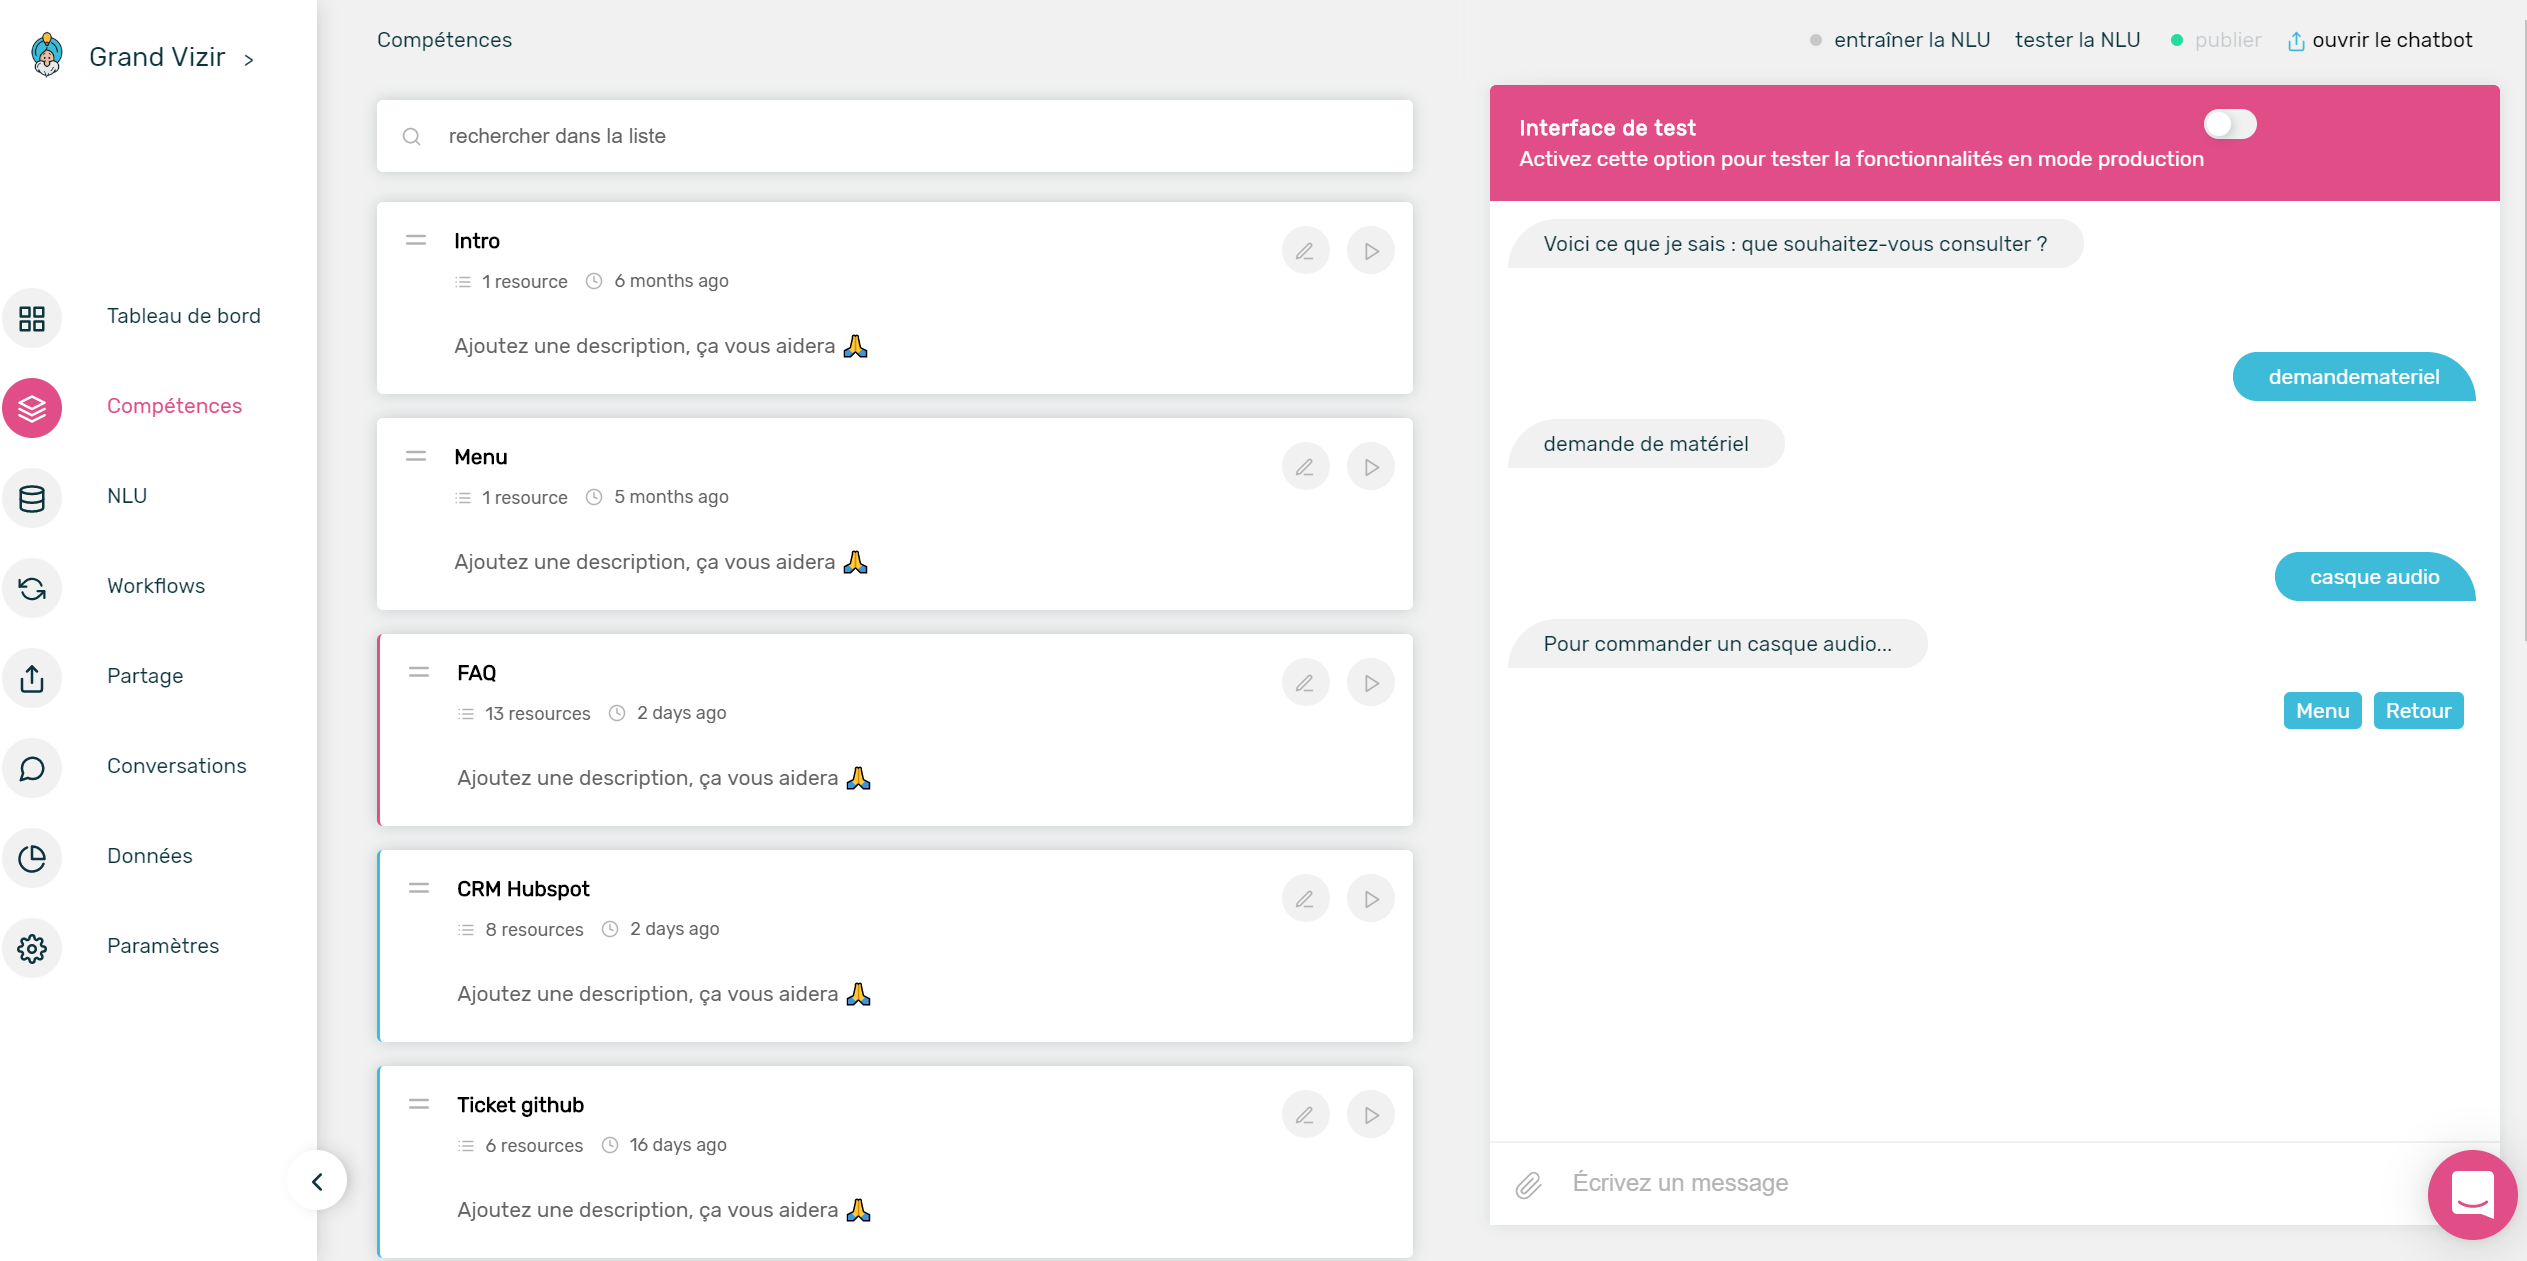Screen dimensions: 2527x1261
Task: Click ouvrir le chatbot button
Action: tap(2392, 39)
